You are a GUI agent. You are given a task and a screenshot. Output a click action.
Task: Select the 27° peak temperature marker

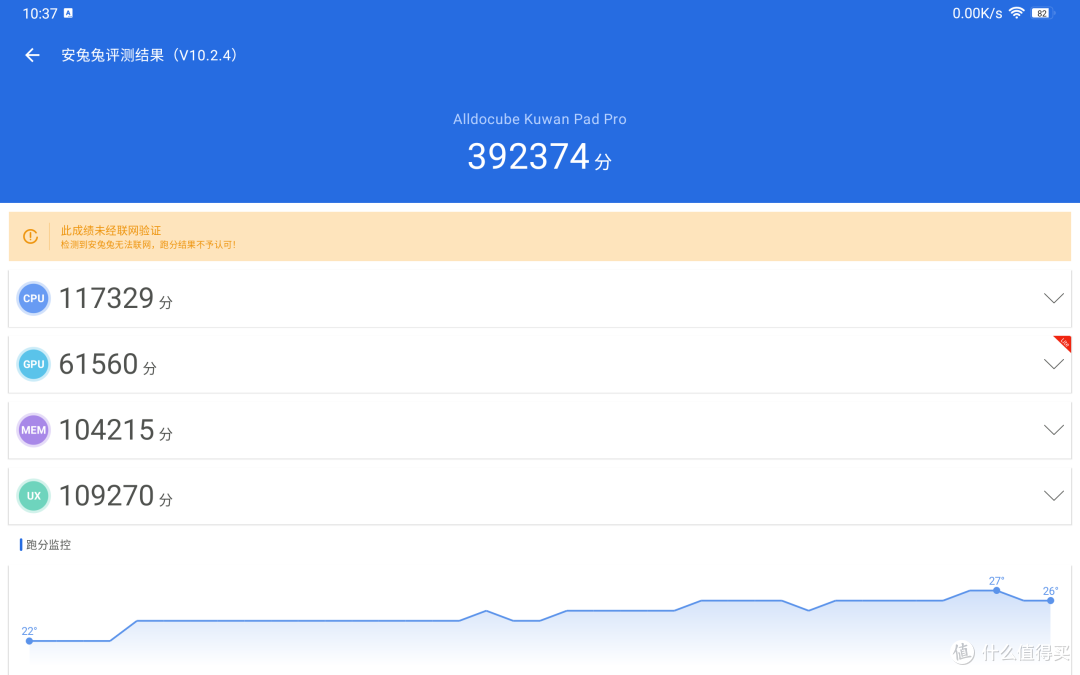point(997,590)
